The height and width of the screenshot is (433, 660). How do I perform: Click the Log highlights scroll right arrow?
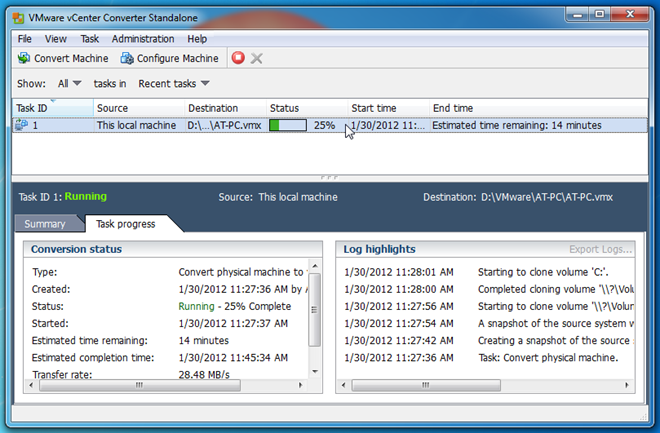click(627, 385)
